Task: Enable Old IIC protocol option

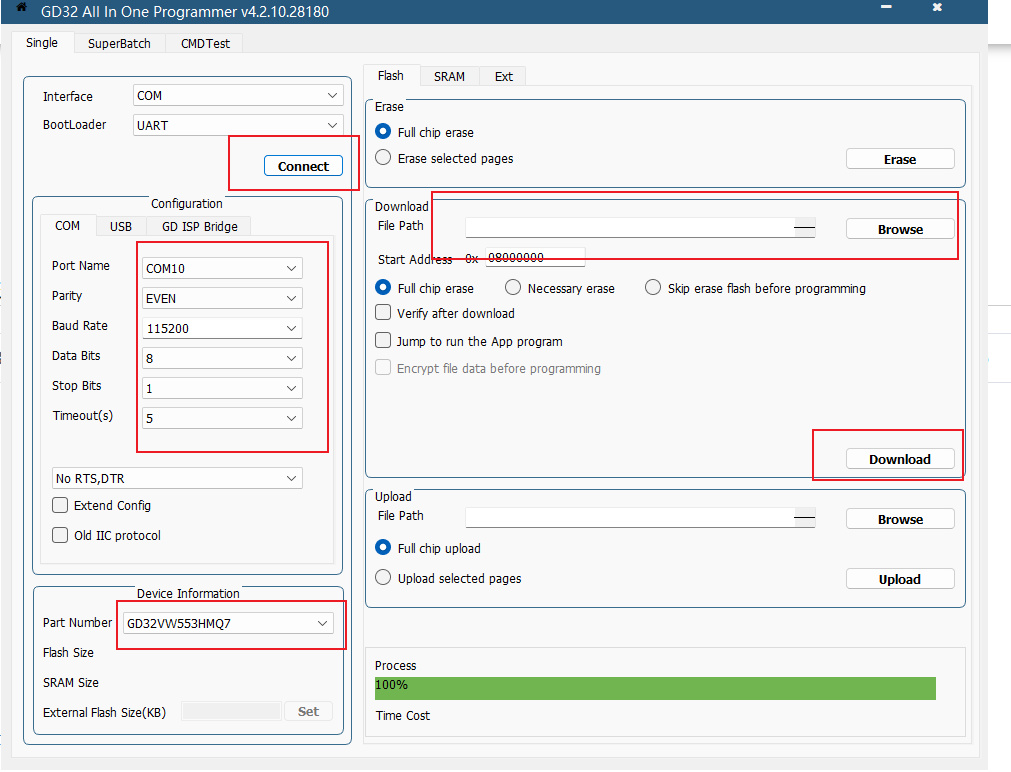Action: click(61, 536)
